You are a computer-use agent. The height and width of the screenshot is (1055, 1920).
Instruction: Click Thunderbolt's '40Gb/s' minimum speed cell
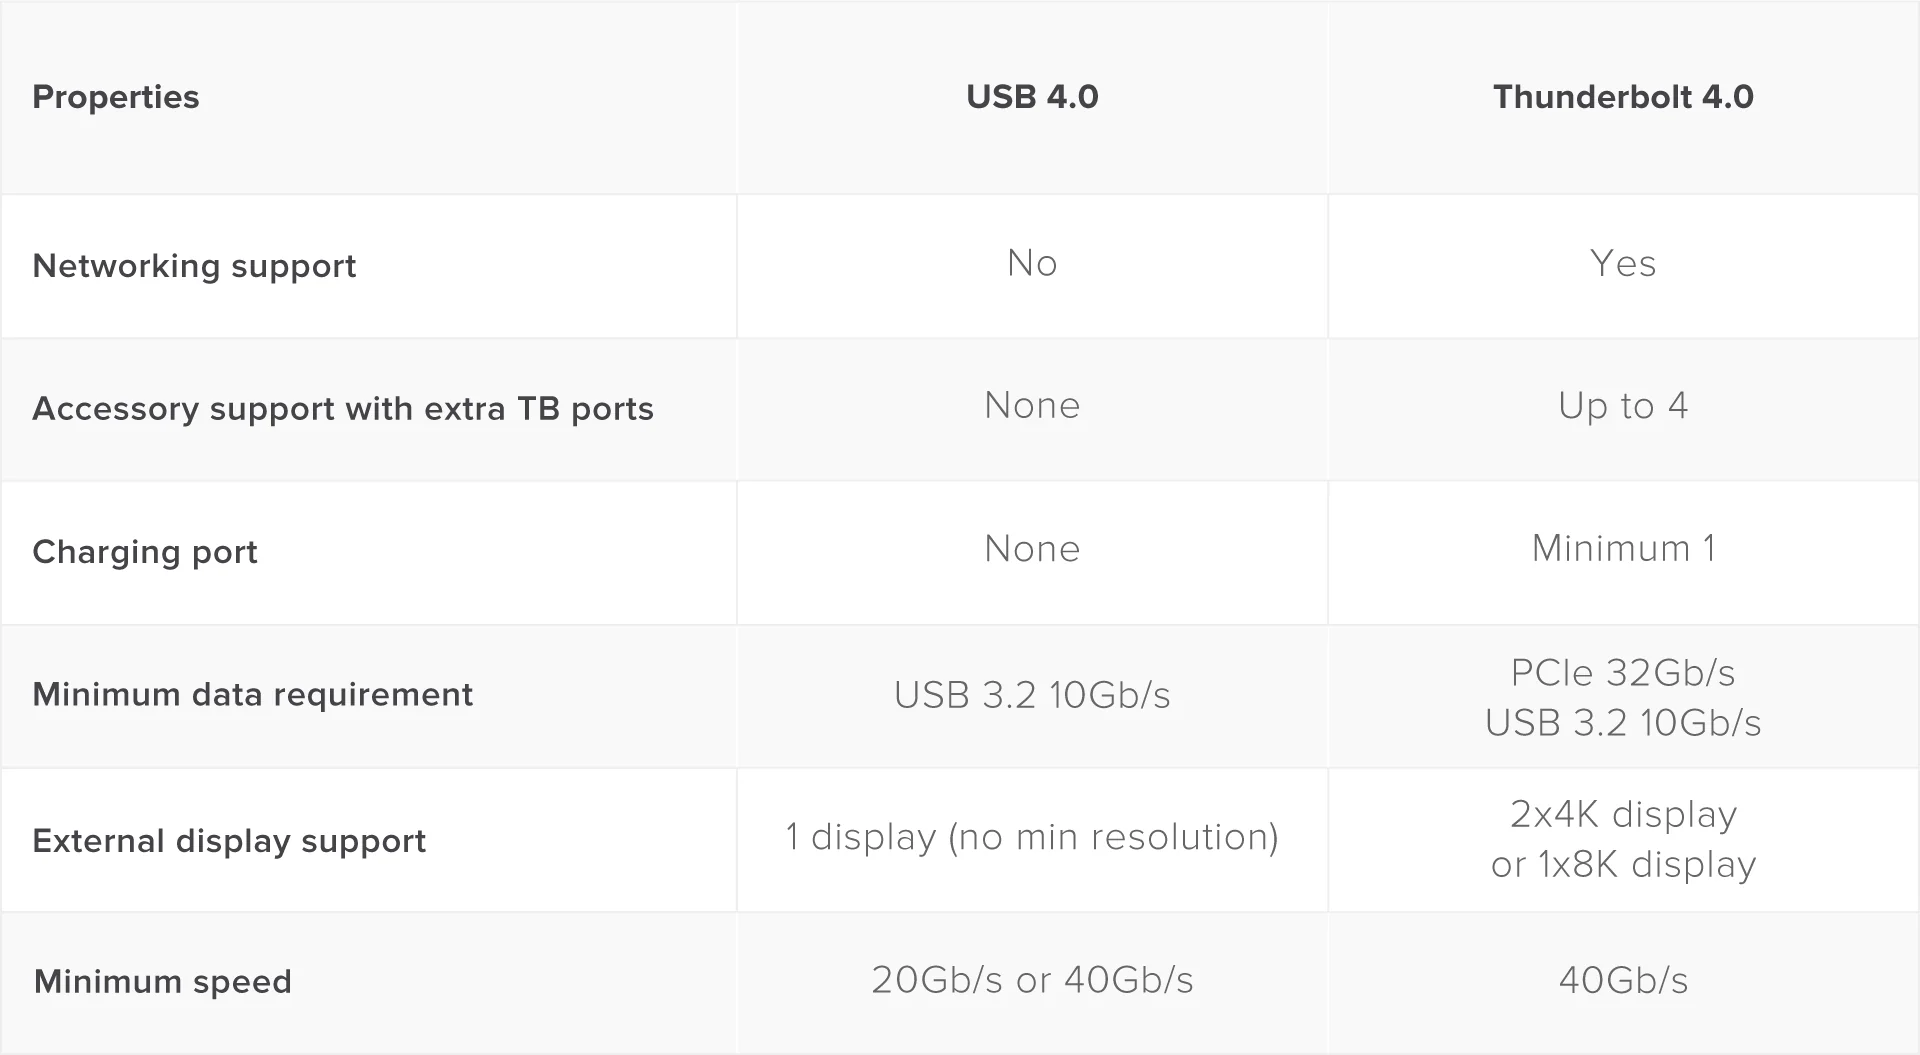point(1623,980)
